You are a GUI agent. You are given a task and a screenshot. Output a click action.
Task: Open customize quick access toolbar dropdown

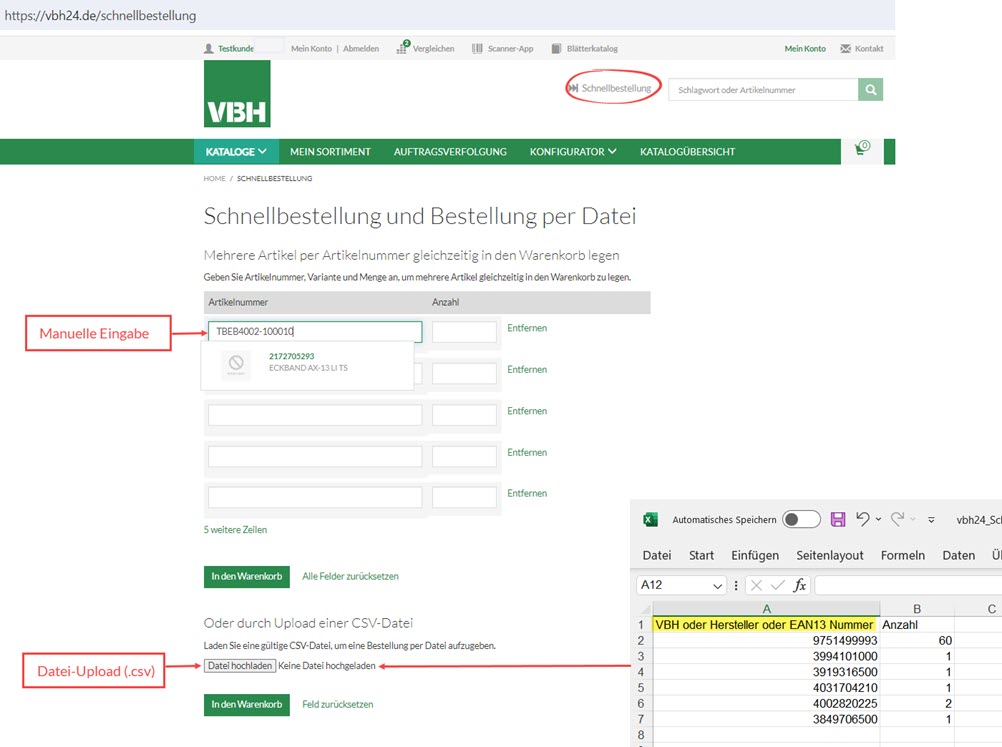(x=932, y=520)
